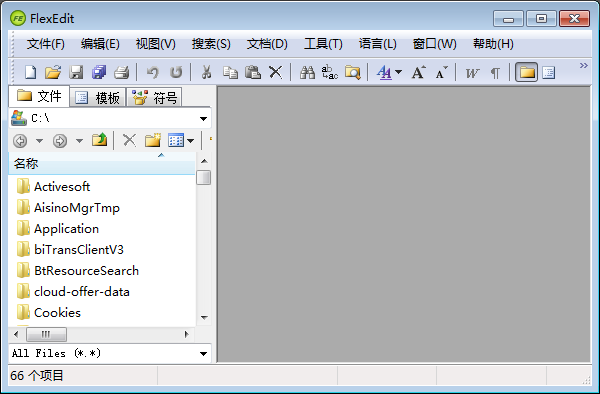Open the 视图(V) menu
The image size is (600, 394).
click(x=156, y=44)
